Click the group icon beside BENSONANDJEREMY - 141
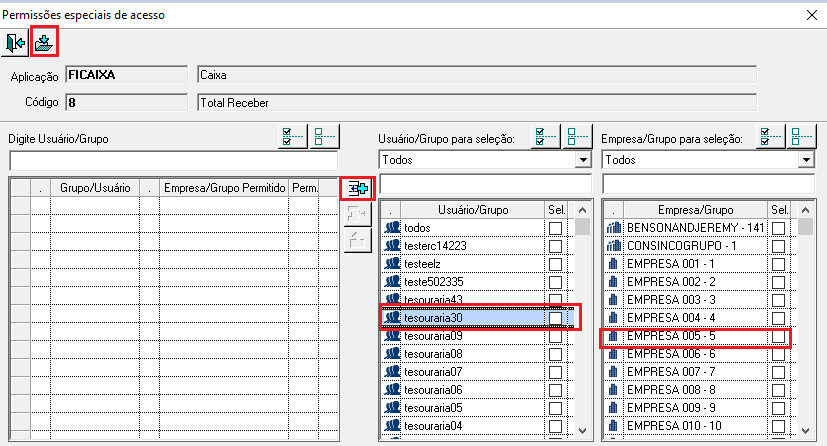This screenshot has height=446, width=827. 613,228
